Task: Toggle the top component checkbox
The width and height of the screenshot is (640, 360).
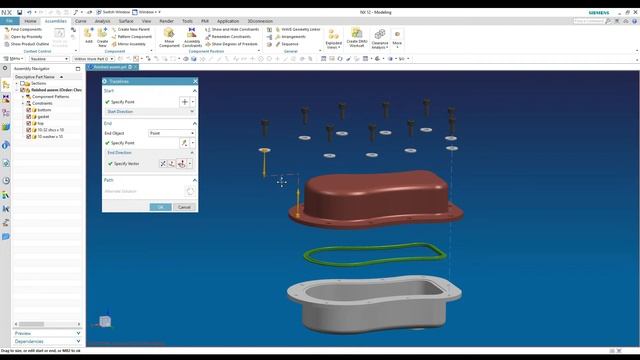Action: tap(29, 123)
